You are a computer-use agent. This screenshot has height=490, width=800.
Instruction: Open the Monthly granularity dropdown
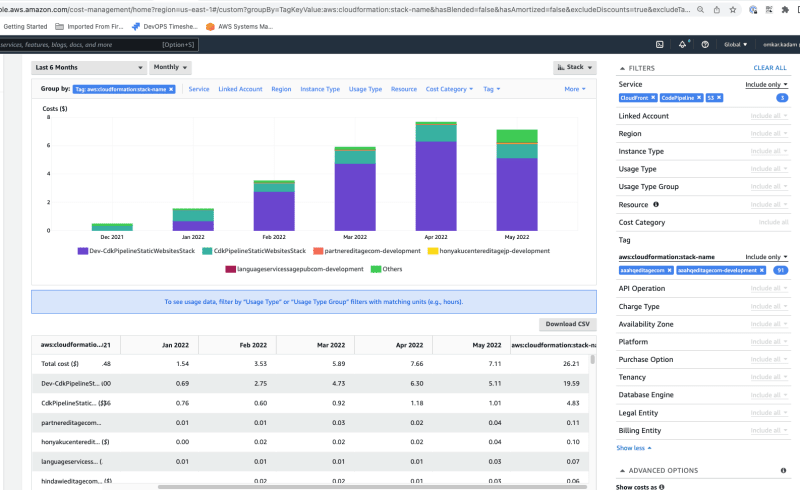point(170,67)
